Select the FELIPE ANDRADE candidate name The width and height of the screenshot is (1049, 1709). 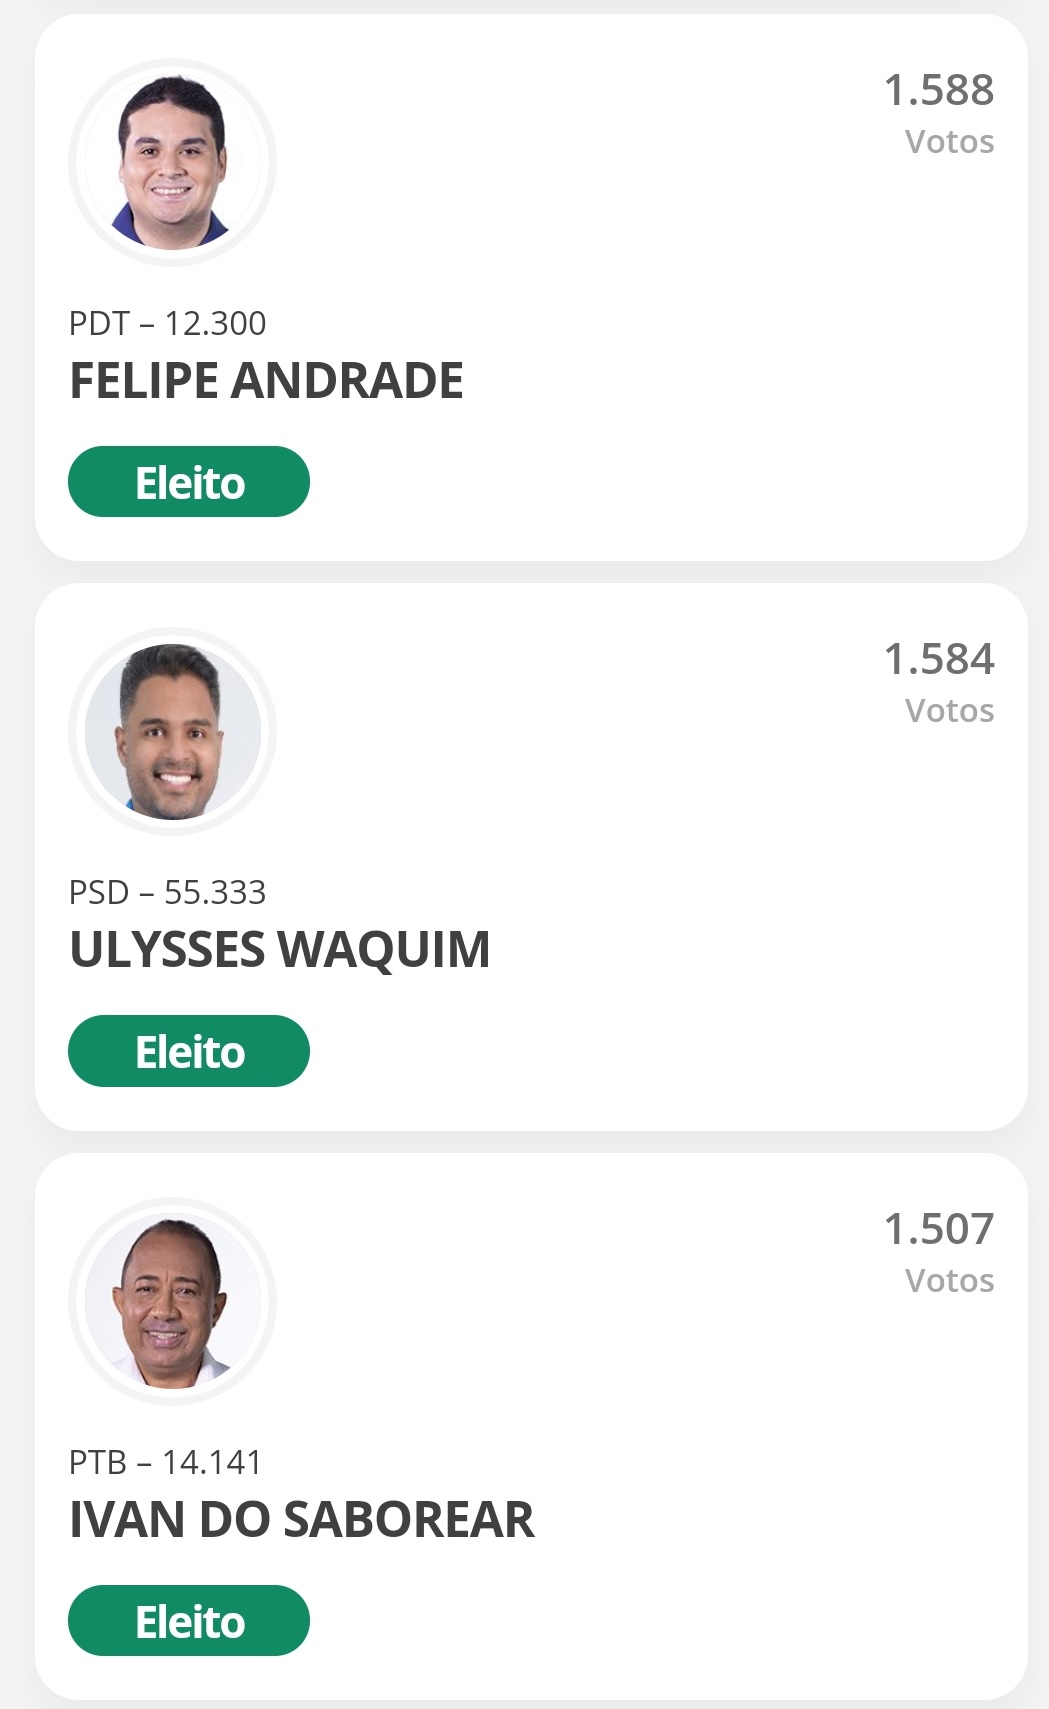[266, 381]
